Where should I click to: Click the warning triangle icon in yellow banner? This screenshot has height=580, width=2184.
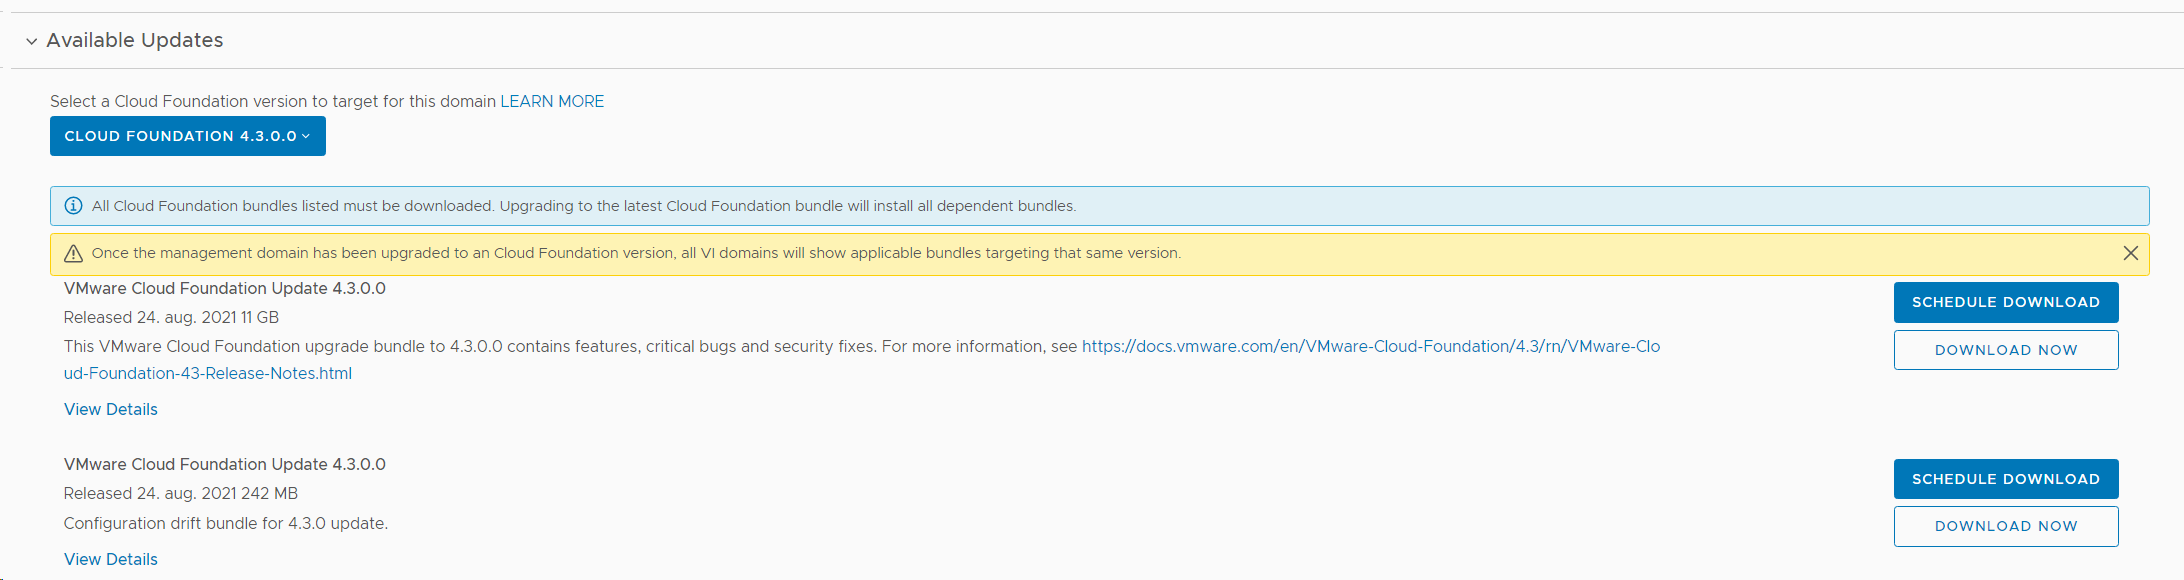tap(73, 254)
